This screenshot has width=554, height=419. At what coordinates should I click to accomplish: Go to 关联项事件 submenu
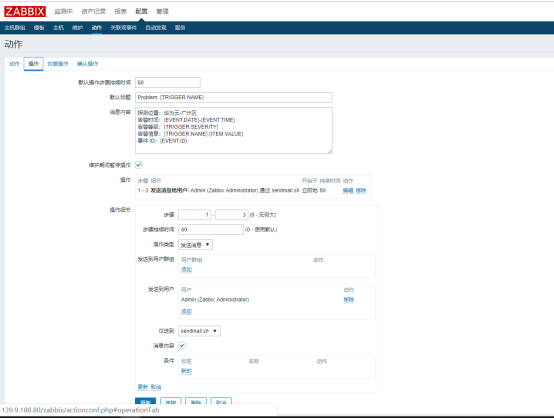(x=123, y=28)
